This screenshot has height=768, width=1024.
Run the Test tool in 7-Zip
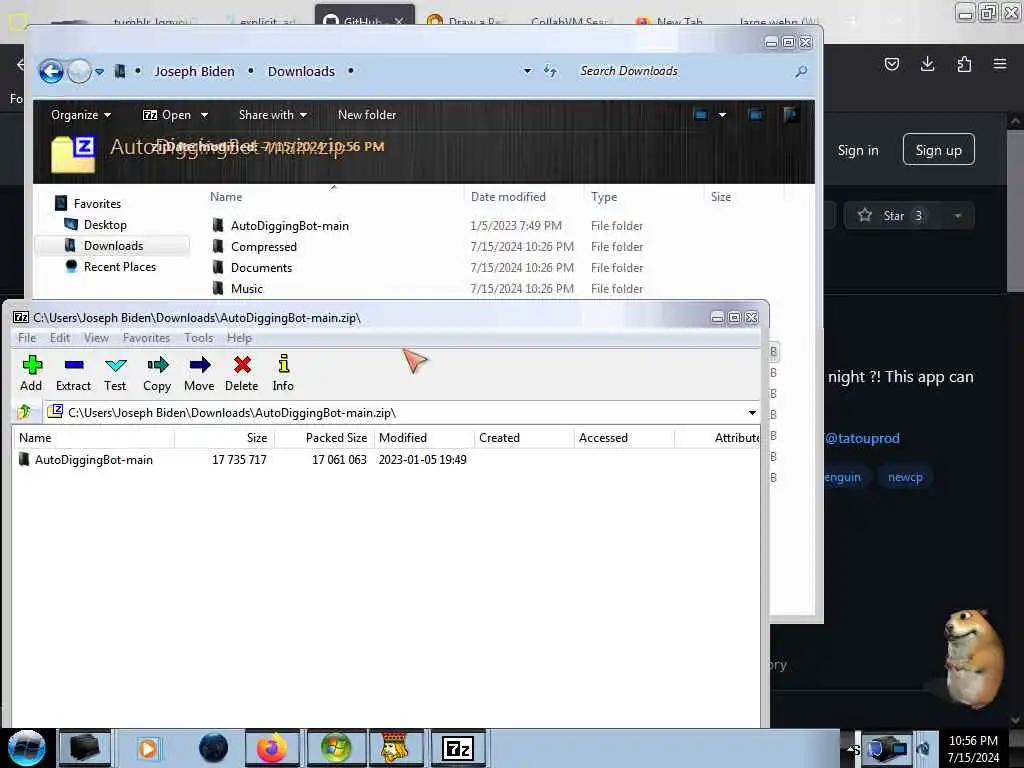click(116, 365)
